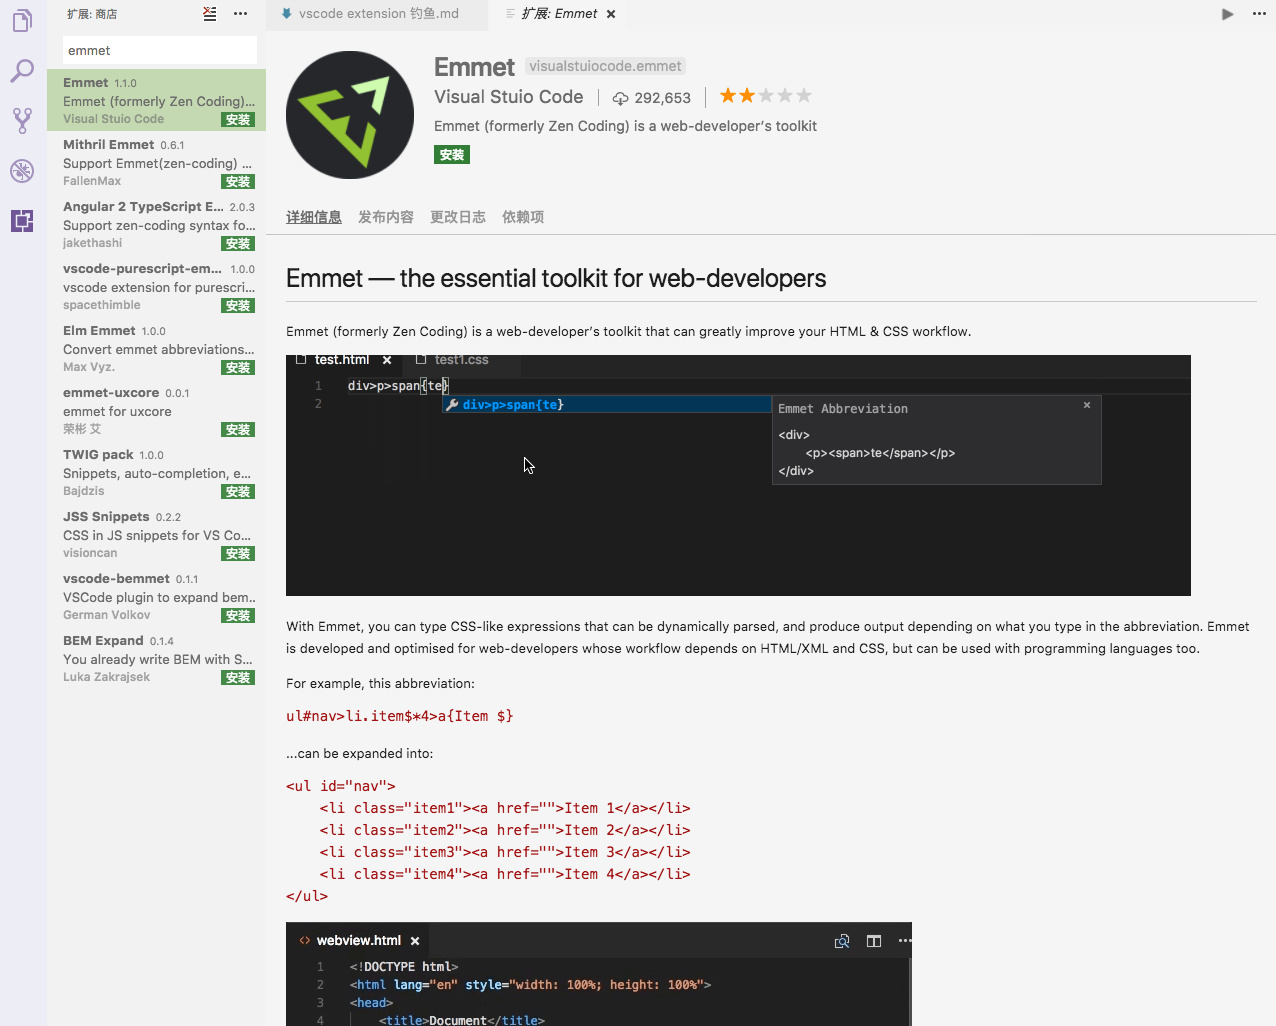Click the green install button in header
The height and width of the screenshot is (1026, 1276).
[x=452, y=155]
